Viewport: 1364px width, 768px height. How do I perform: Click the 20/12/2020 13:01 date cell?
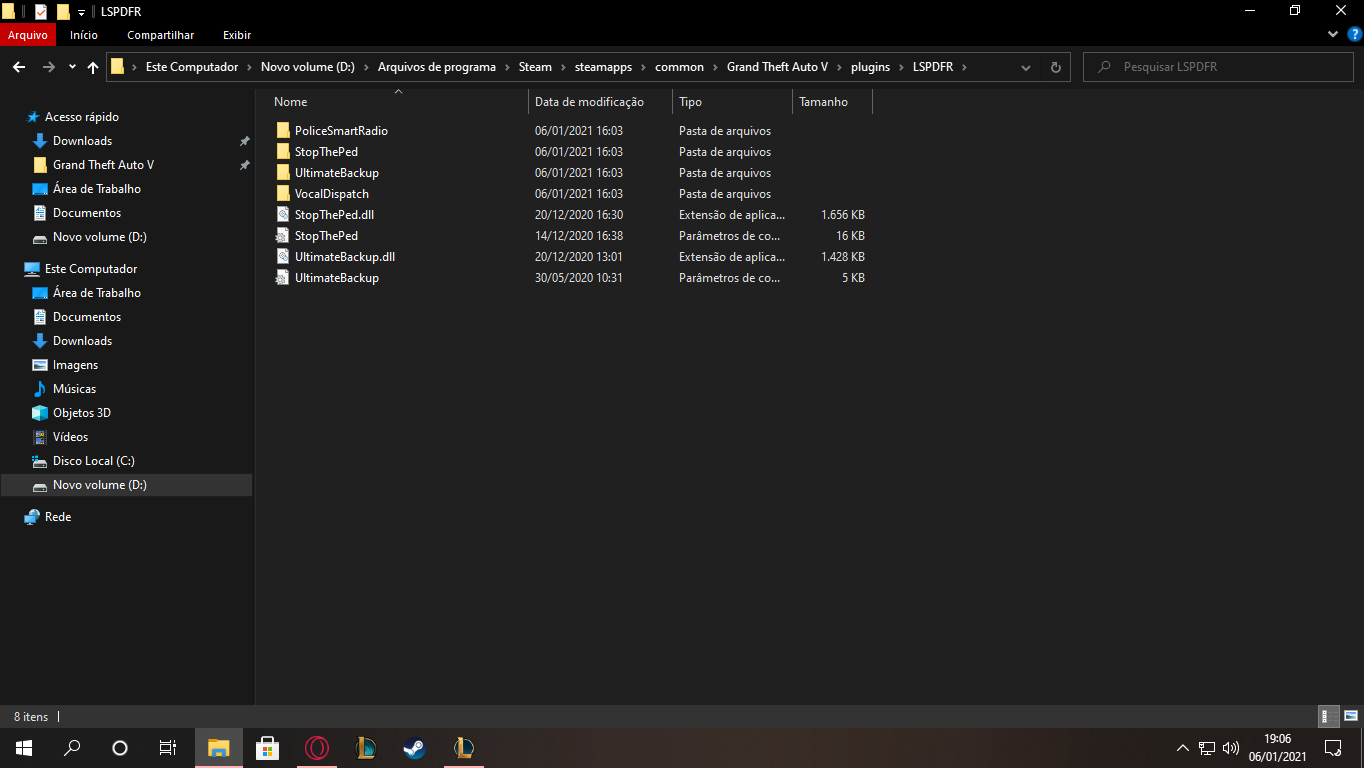click(x=579, y=257)
